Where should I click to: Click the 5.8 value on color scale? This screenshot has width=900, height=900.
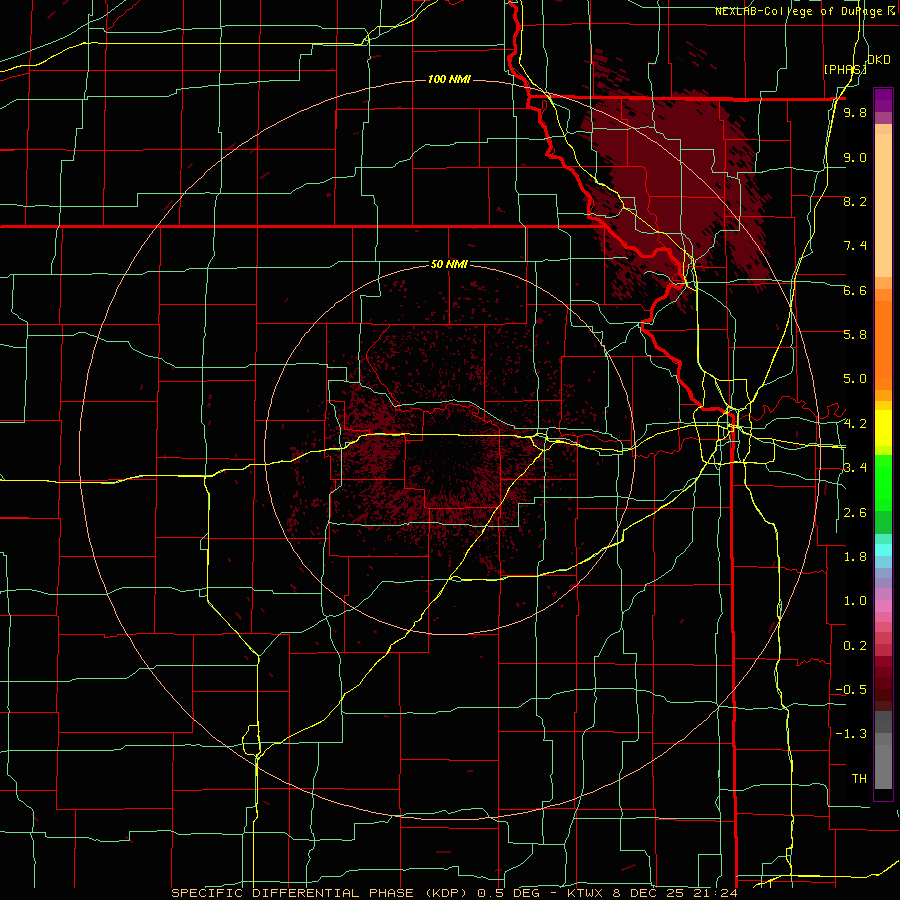[855, 335]
